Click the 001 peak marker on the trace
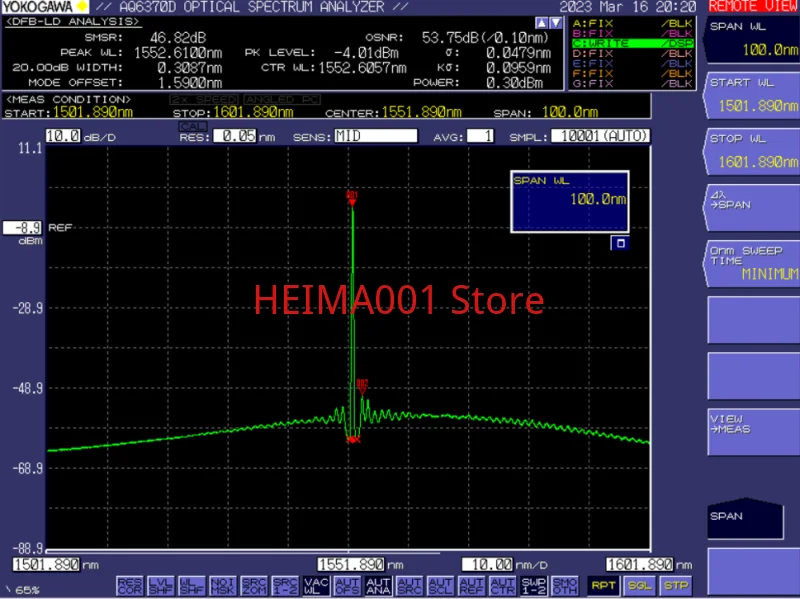The width and height of the screenshot is (800, 599). pos(352,198)
